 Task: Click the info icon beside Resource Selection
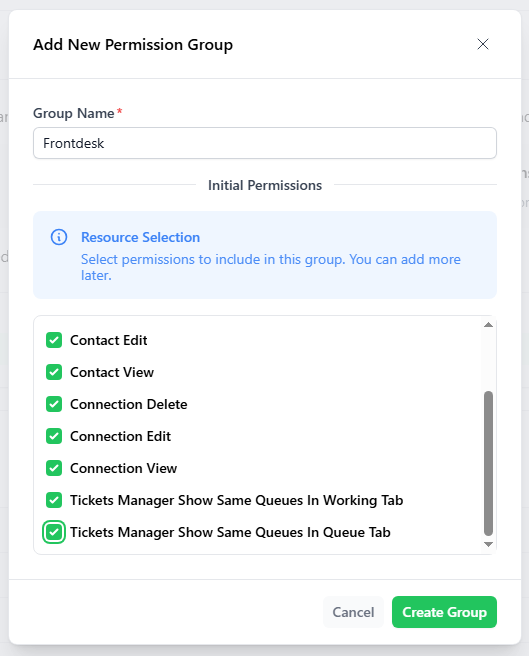click(59, 237)
